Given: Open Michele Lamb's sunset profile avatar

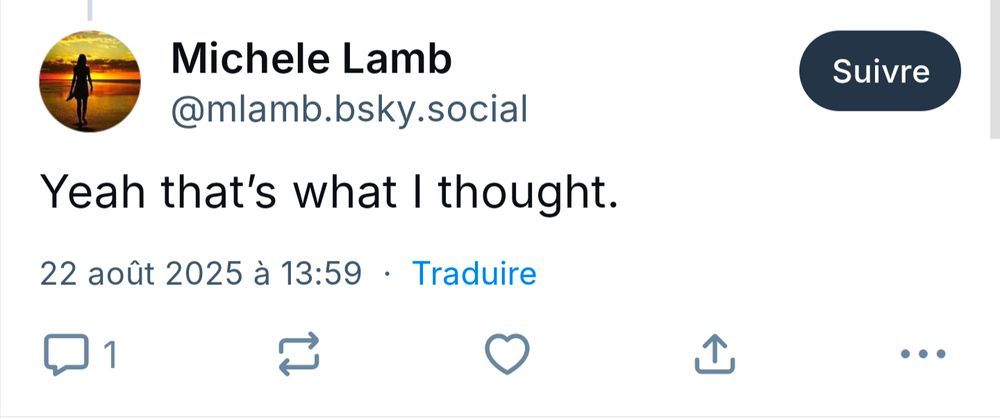Looking at the screenshot, I should pyautogui.click(x=89, y=81).
